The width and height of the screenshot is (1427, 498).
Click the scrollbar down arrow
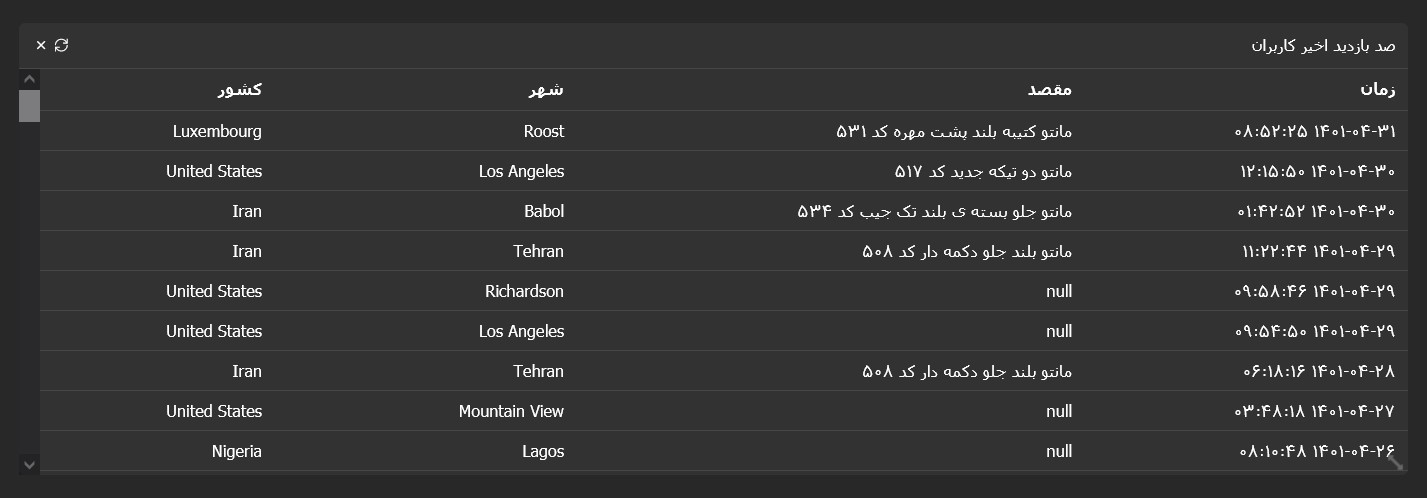tap(29, 464)
